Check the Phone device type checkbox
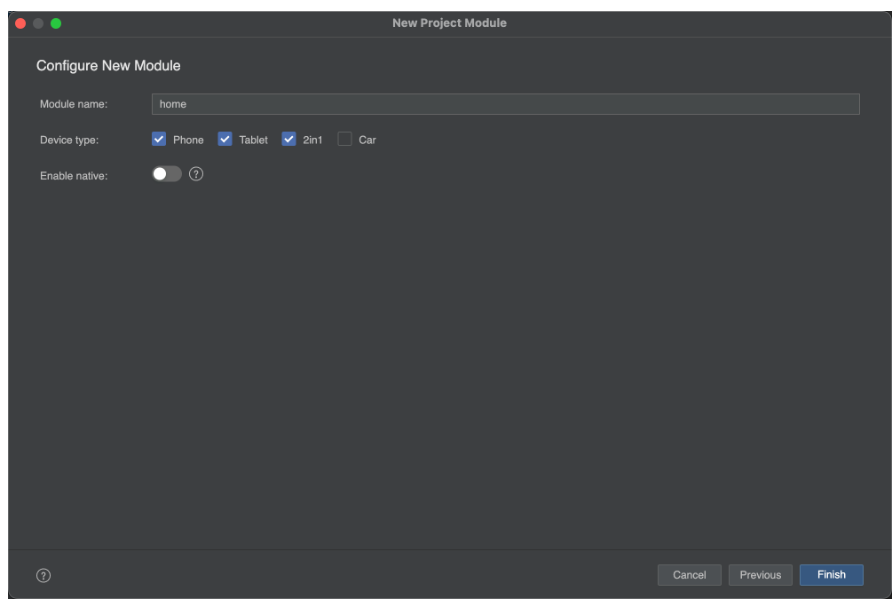 click(160, 140)
